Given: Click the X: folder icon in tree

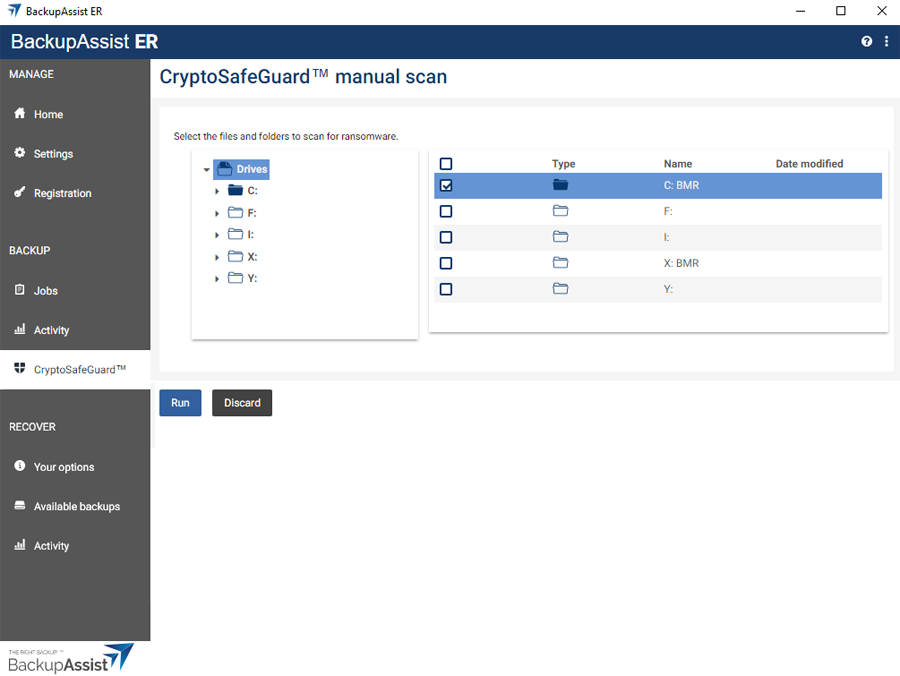Looking at the screenshot, I should tap(235, 256).
